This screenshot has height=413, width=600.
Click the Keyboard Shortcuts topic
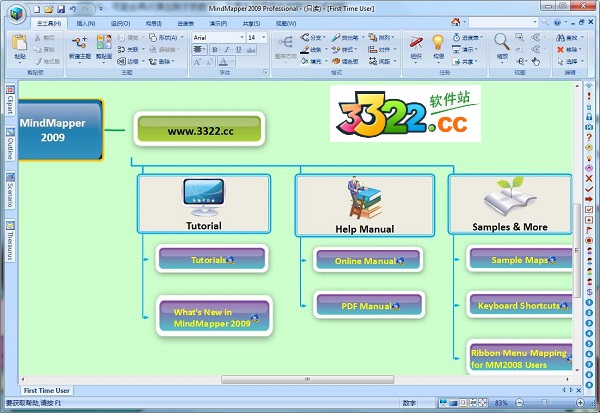click(519, 305)
